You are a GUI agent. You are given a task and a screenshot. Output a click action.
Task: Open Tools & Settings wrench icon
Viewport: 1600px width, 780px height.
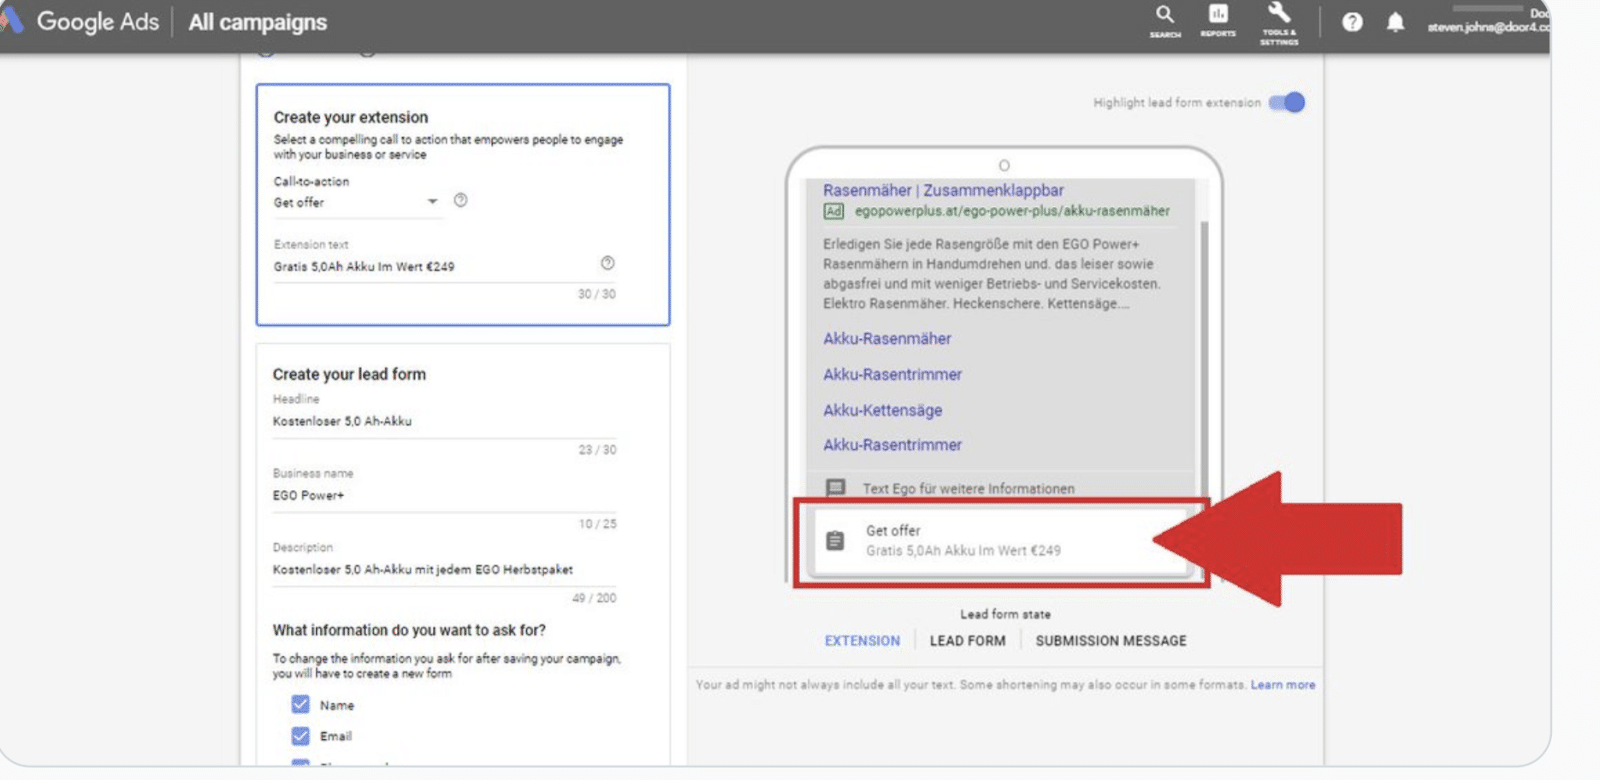click(1279, 16)
